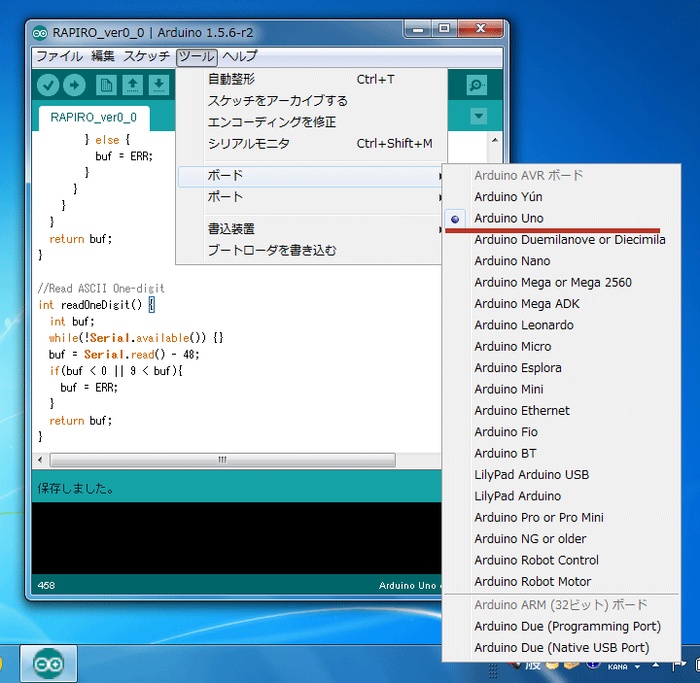This screenshot has height=683, width=700.
Task: Select Arduino Duemilanove or Diecimila board
Action: [x=561, y=240]
